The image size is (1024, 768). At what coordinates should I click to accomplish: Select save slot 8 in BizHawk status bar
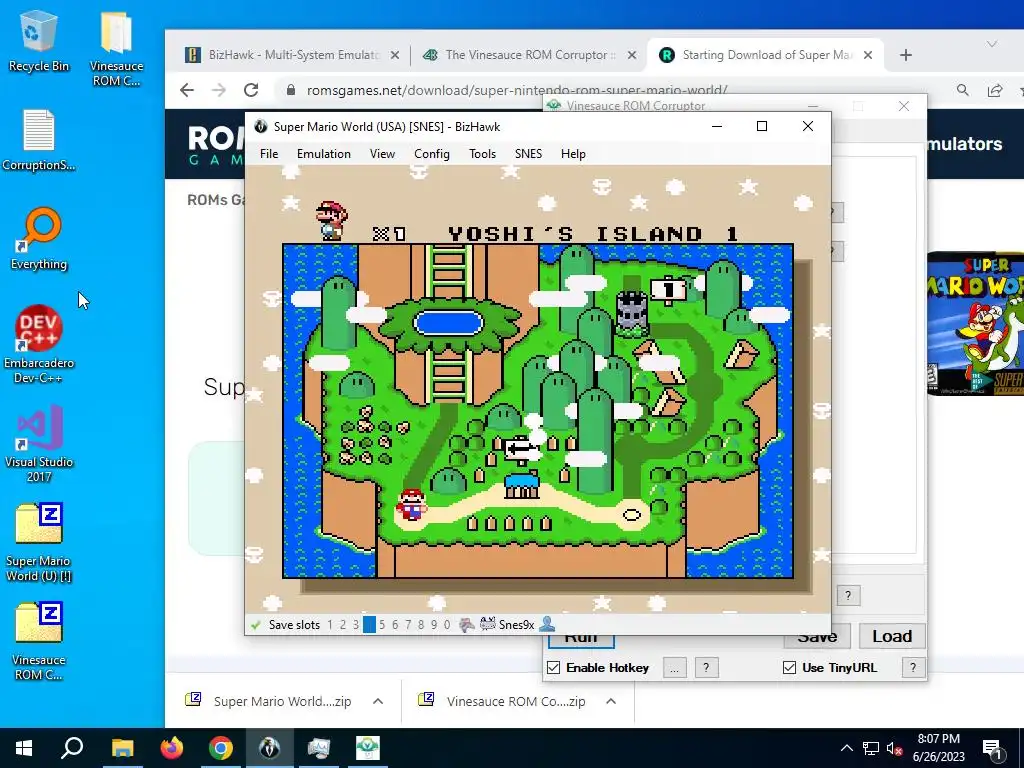click(x=421, y=625)
